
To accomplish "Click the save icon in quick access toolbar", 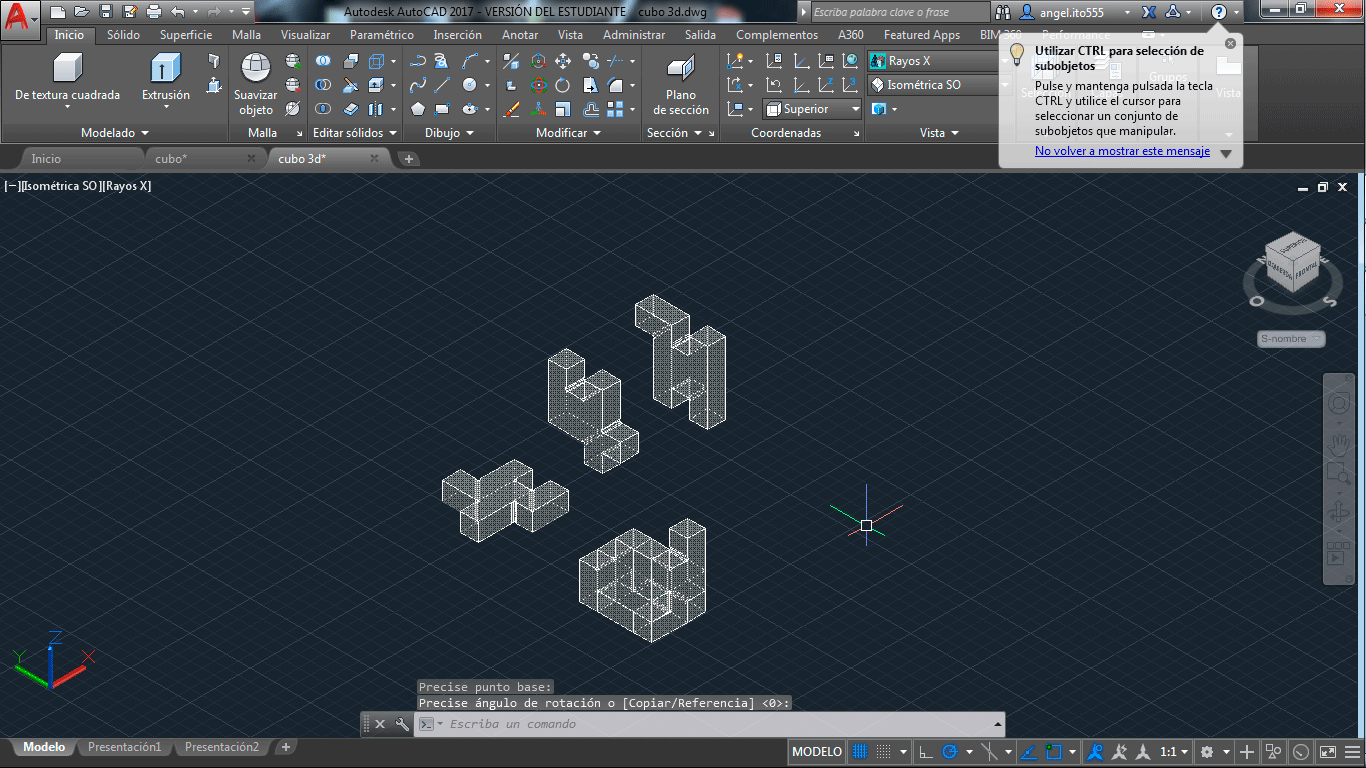I will [105, 12].
